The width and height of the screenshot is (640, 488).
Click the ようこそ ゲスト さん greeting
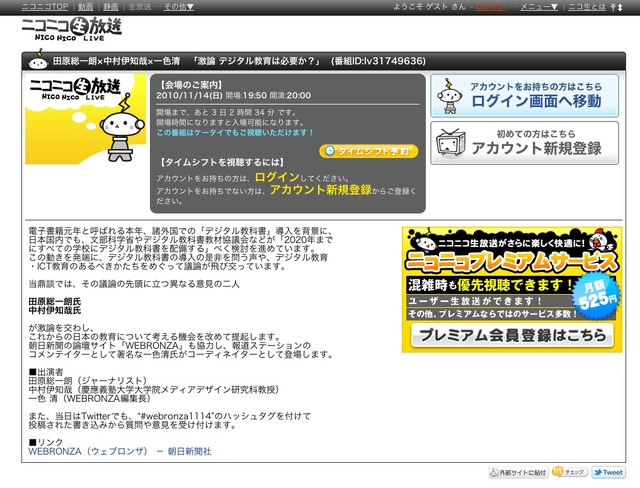coord(429,7)
